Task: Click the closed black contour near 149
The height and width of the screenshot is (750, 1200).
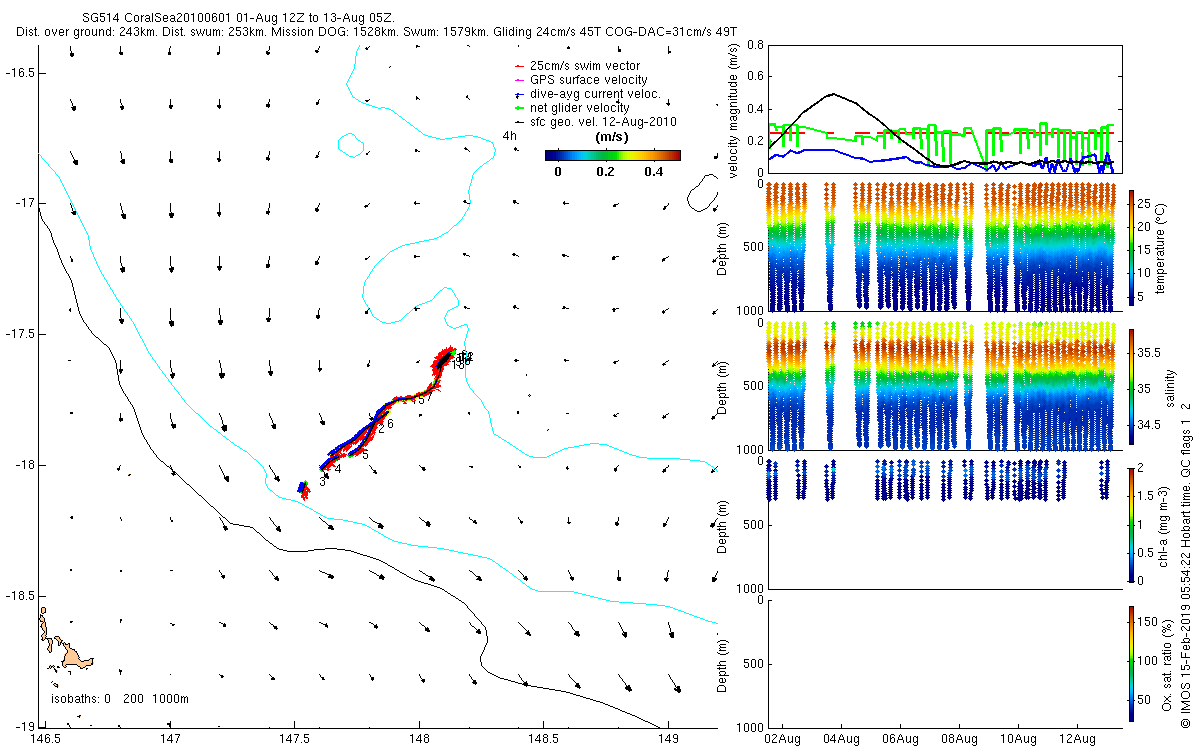Action: pyautogui.click(x=705, y=193)
